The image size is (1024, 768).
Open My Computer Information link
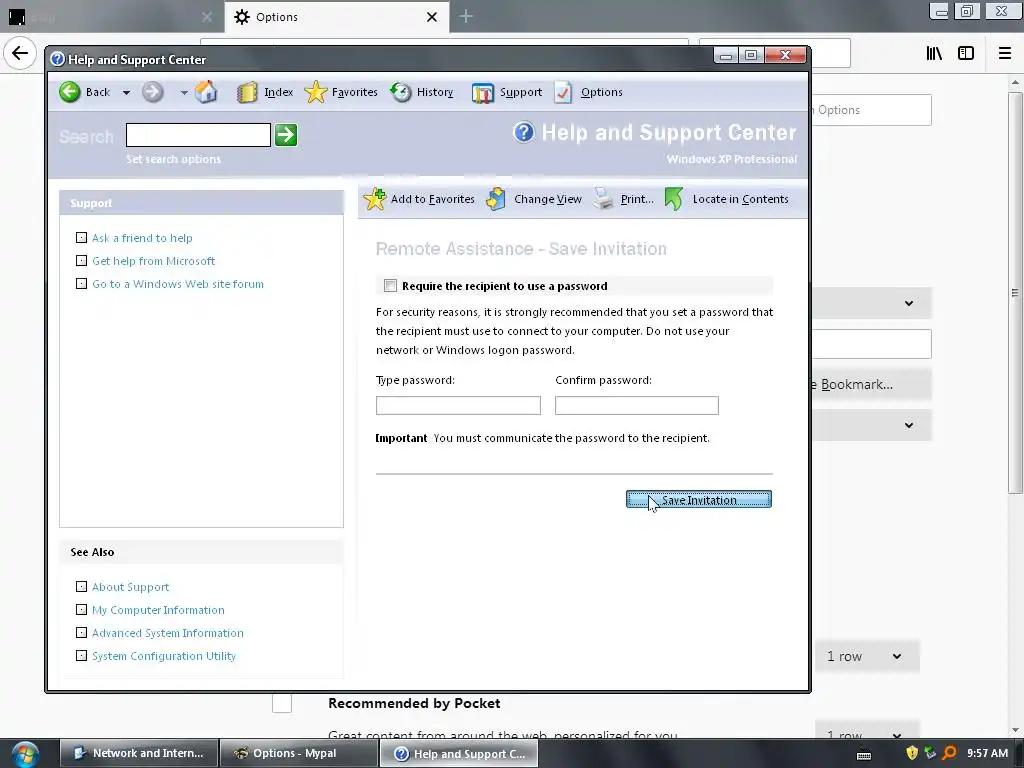click(158, 610)
